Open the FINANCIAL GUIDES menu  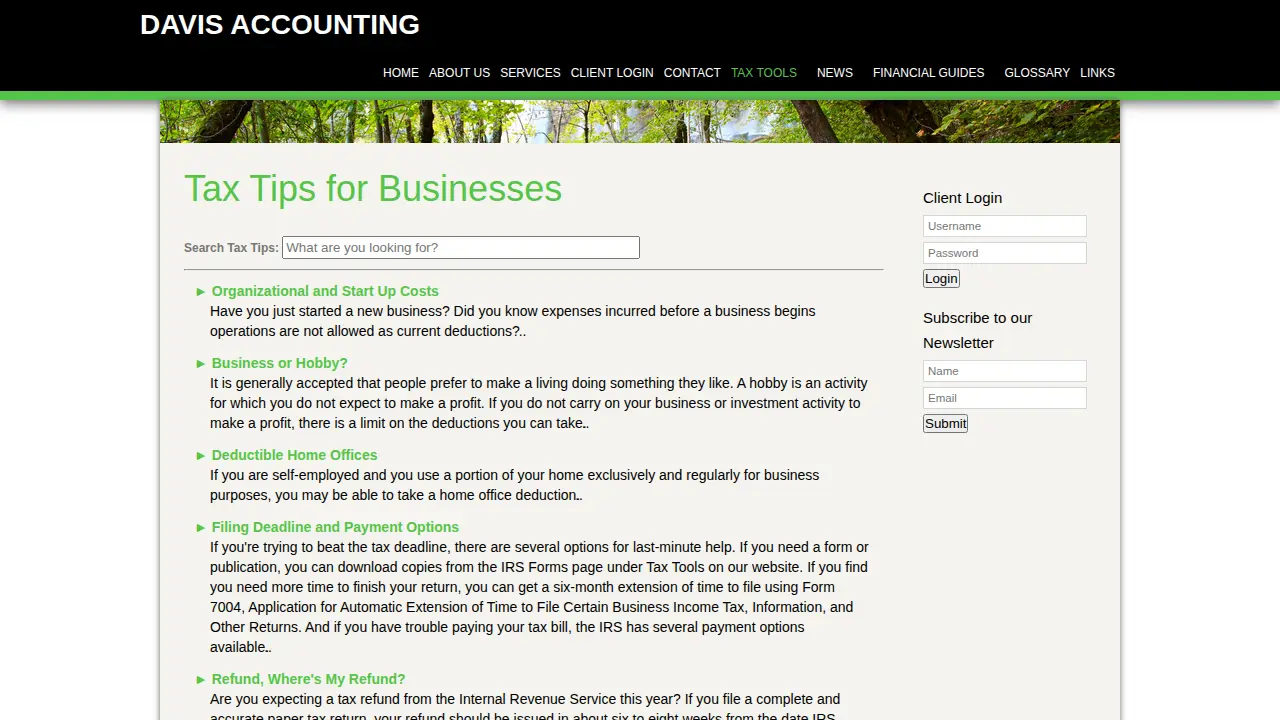[x=929, y=73]
